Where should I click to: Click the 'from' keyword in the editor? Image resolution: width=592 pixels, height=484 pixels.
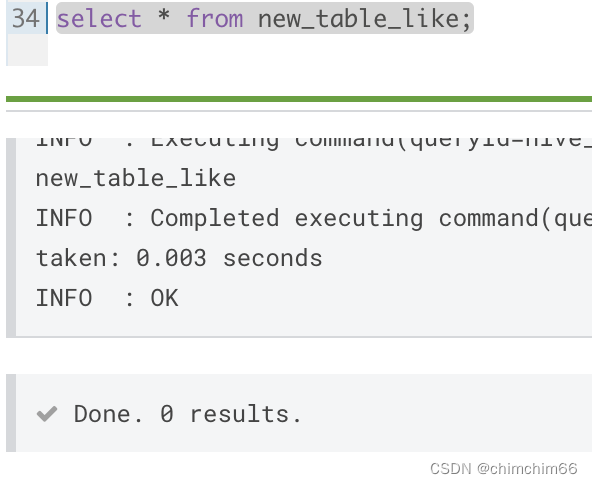click(215, 18)
